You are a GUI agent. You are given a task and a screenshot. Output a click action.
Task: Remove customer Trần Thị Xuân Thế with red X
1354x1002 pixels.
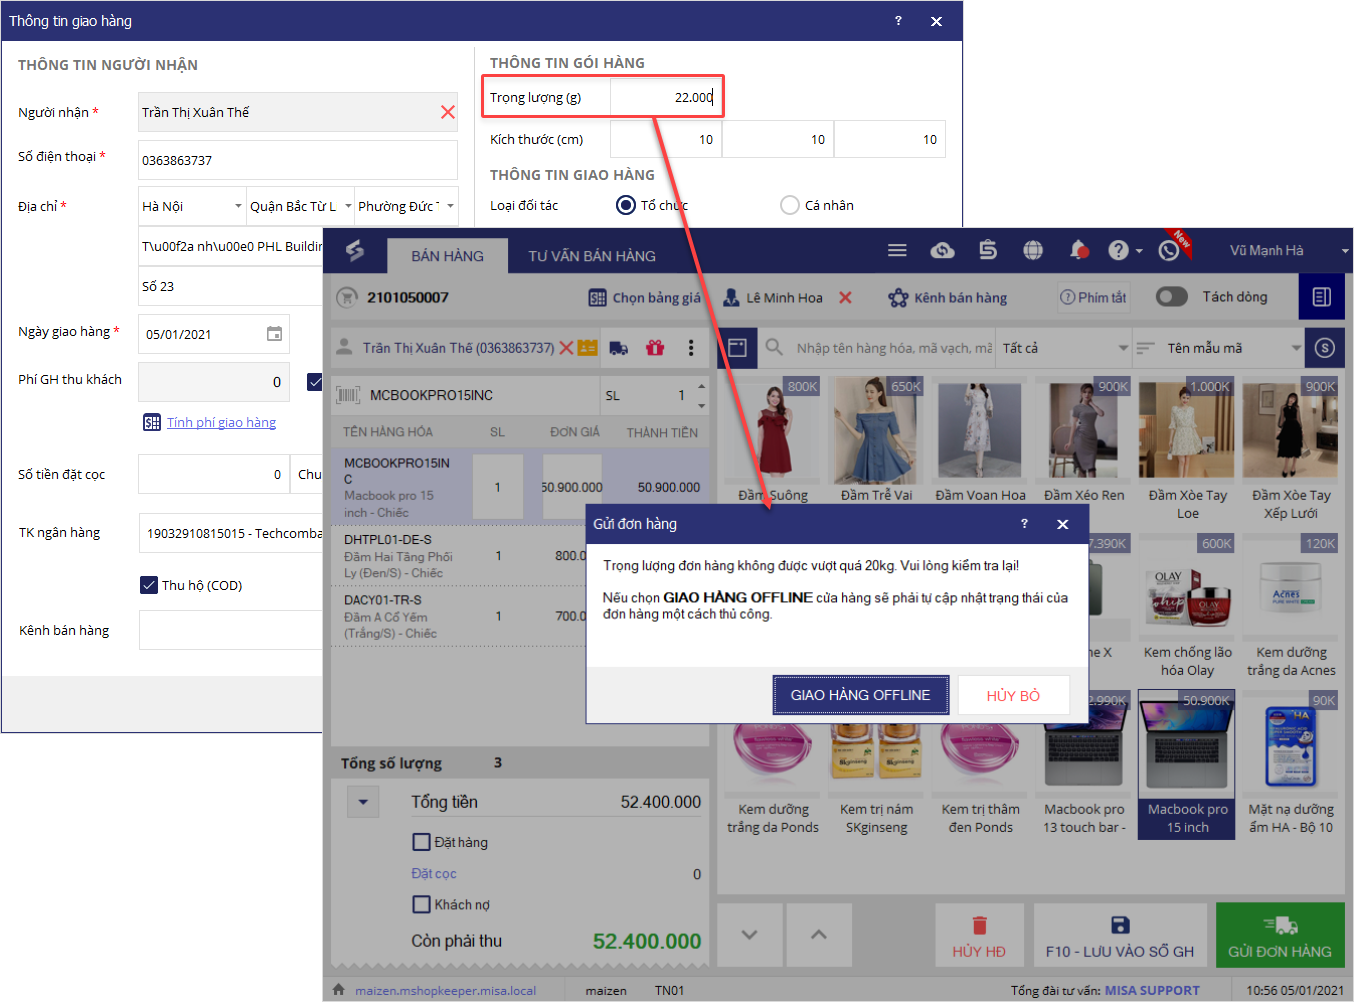pos(566,348)
